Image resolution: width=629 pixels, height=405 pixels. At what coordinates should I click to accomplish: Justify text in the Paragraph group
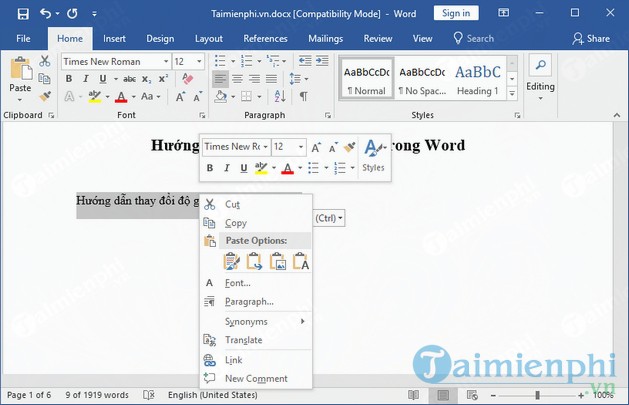coord(272,79)
